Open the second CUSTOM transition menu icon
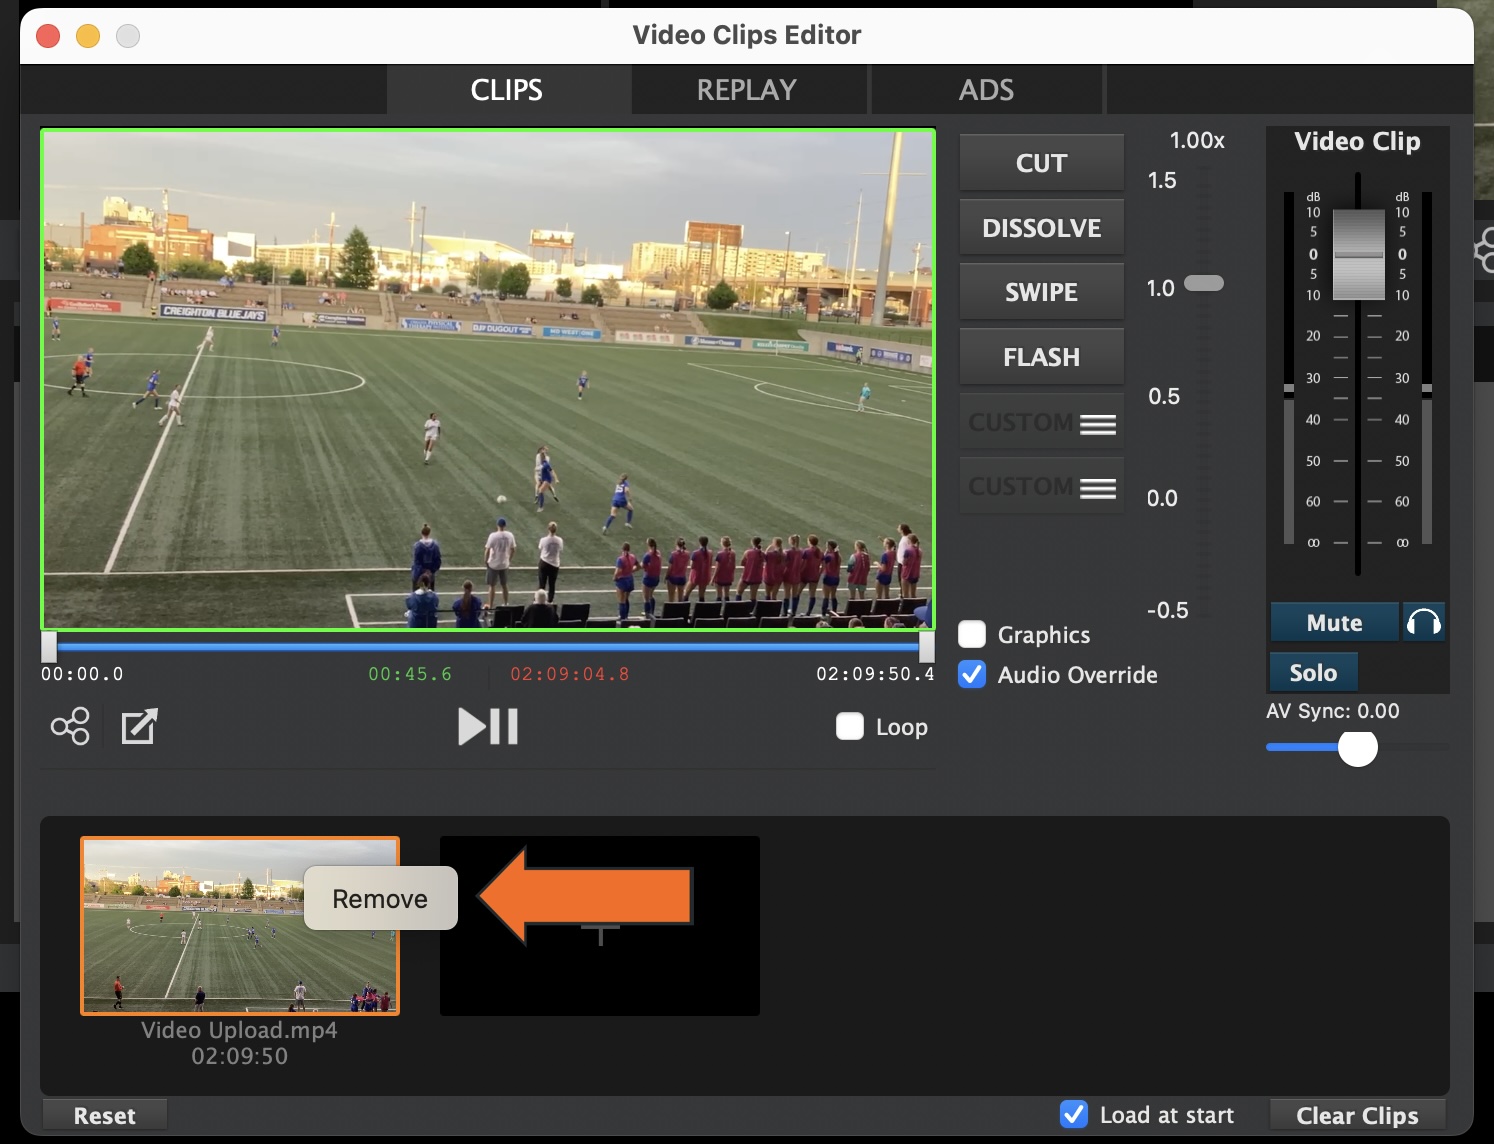 click(1098, 489)
